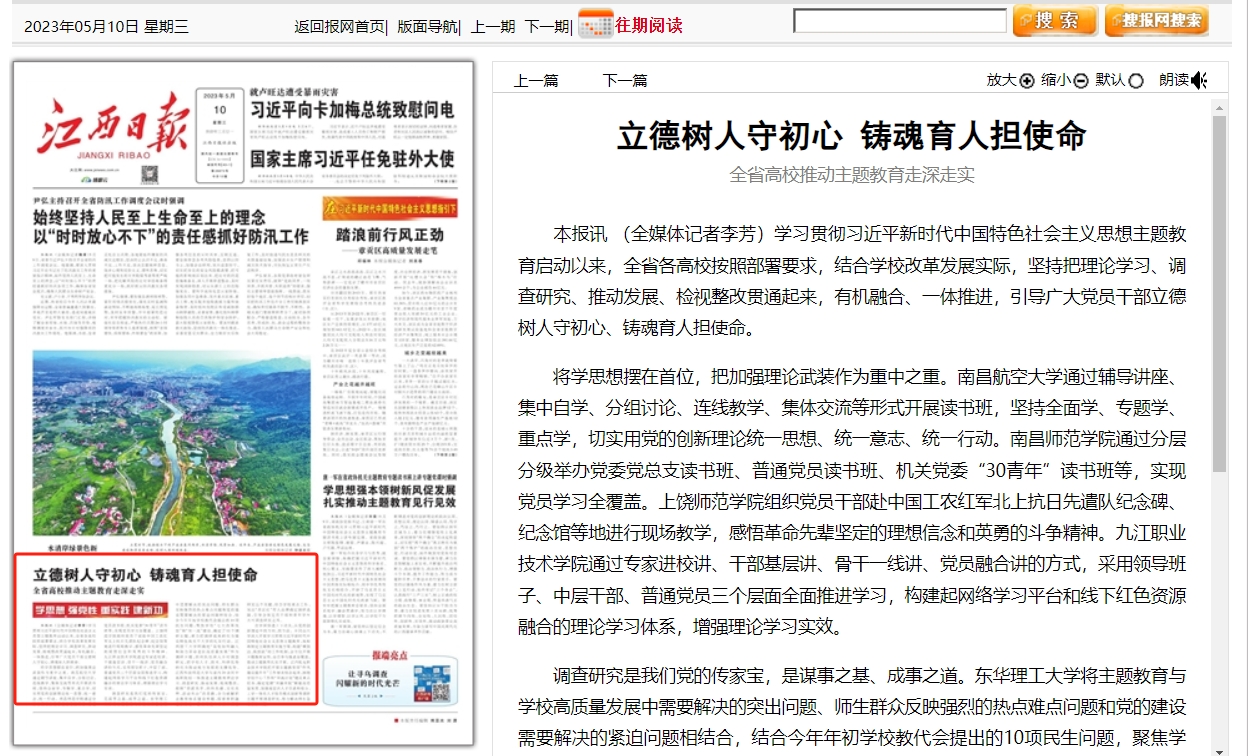Open 版面导航 page navigation

click(x=427, y=27)
